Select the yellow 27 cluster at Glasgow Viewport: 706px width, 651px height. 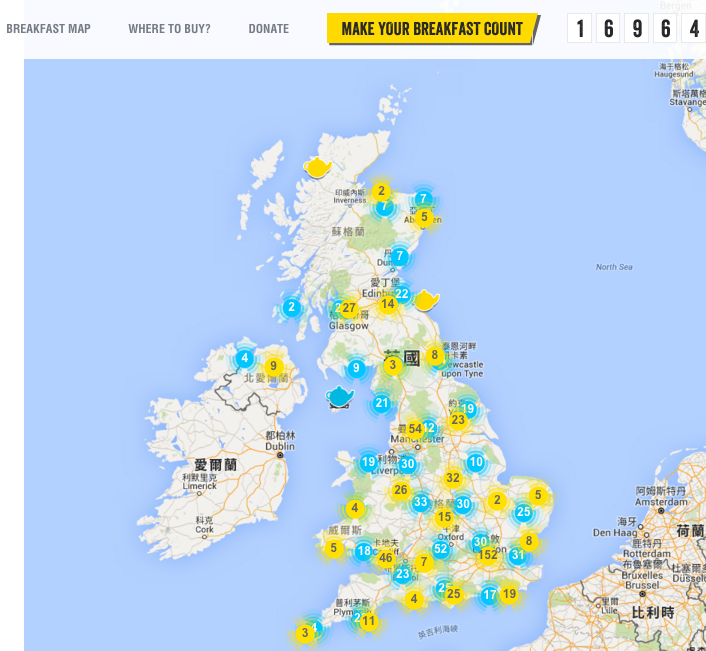(x=349, y=308)
